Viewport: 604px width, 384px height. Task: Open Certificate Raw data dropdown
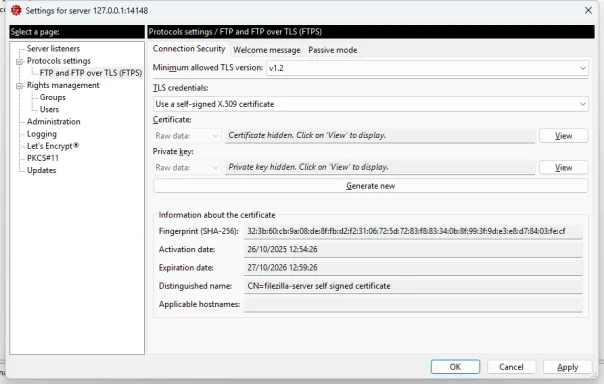pyautogui.click(x=187, y=136)
